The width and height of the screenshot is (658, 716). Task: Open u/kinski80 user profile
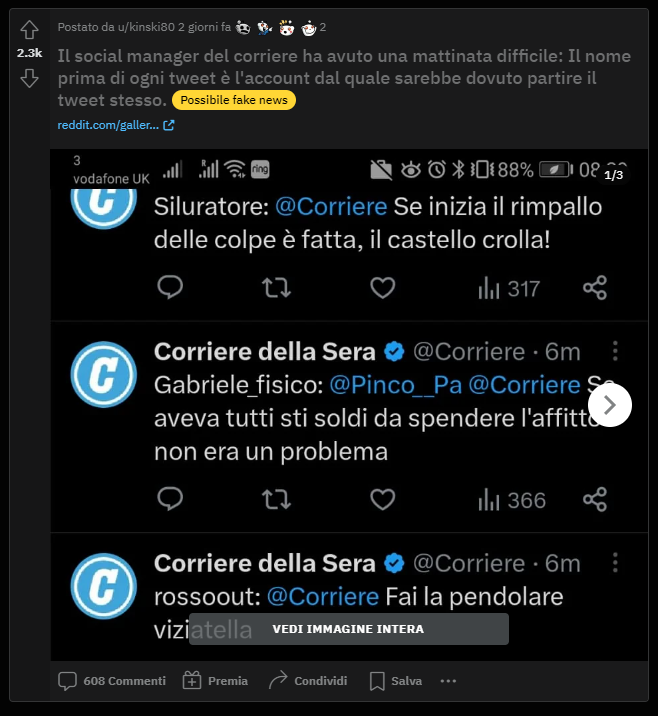[x=146, y=27]
